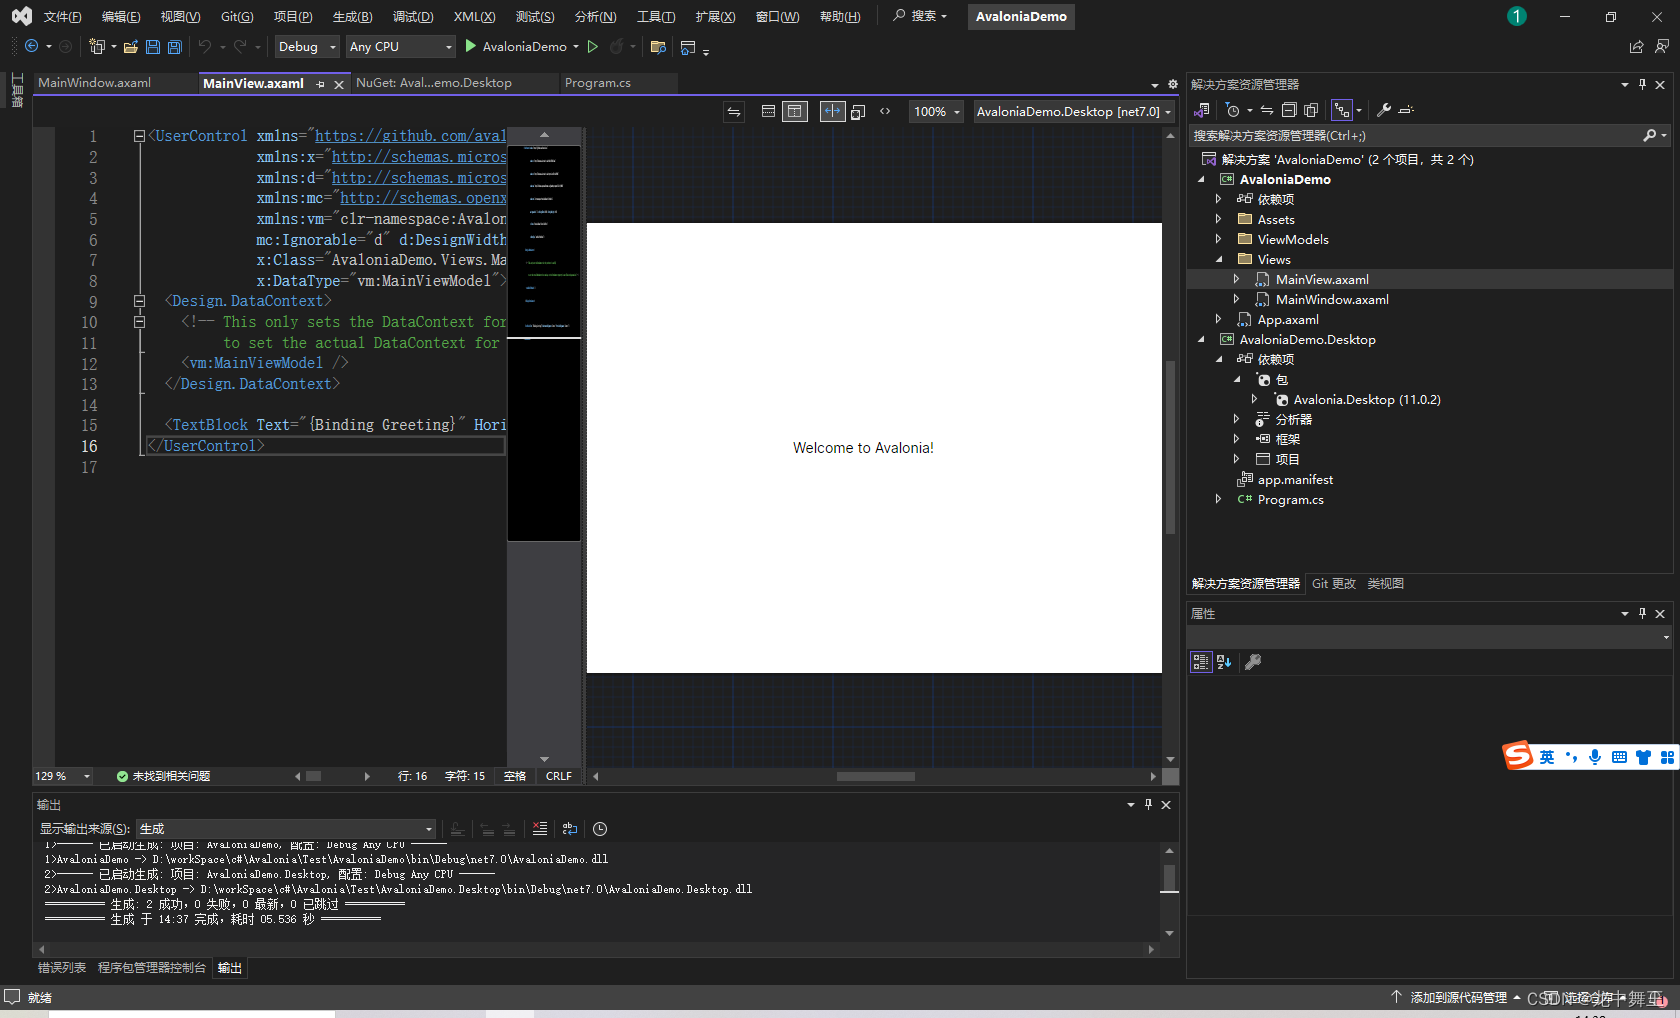Viewport: 1680px width, 1018px height.
Task: Select App.axaml in Solution Explorer
Action: tap(1288, 319)
